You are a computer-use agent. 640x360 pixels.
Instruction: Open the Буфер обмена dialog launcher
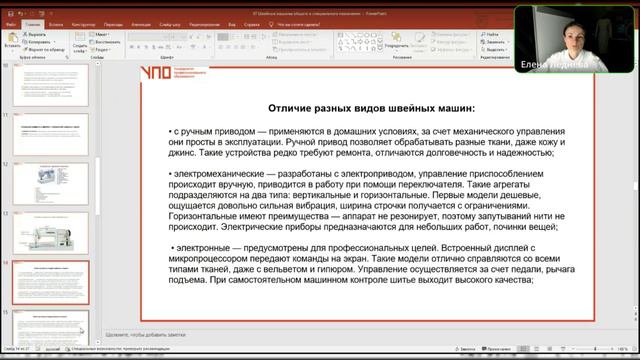click(67, 58)
